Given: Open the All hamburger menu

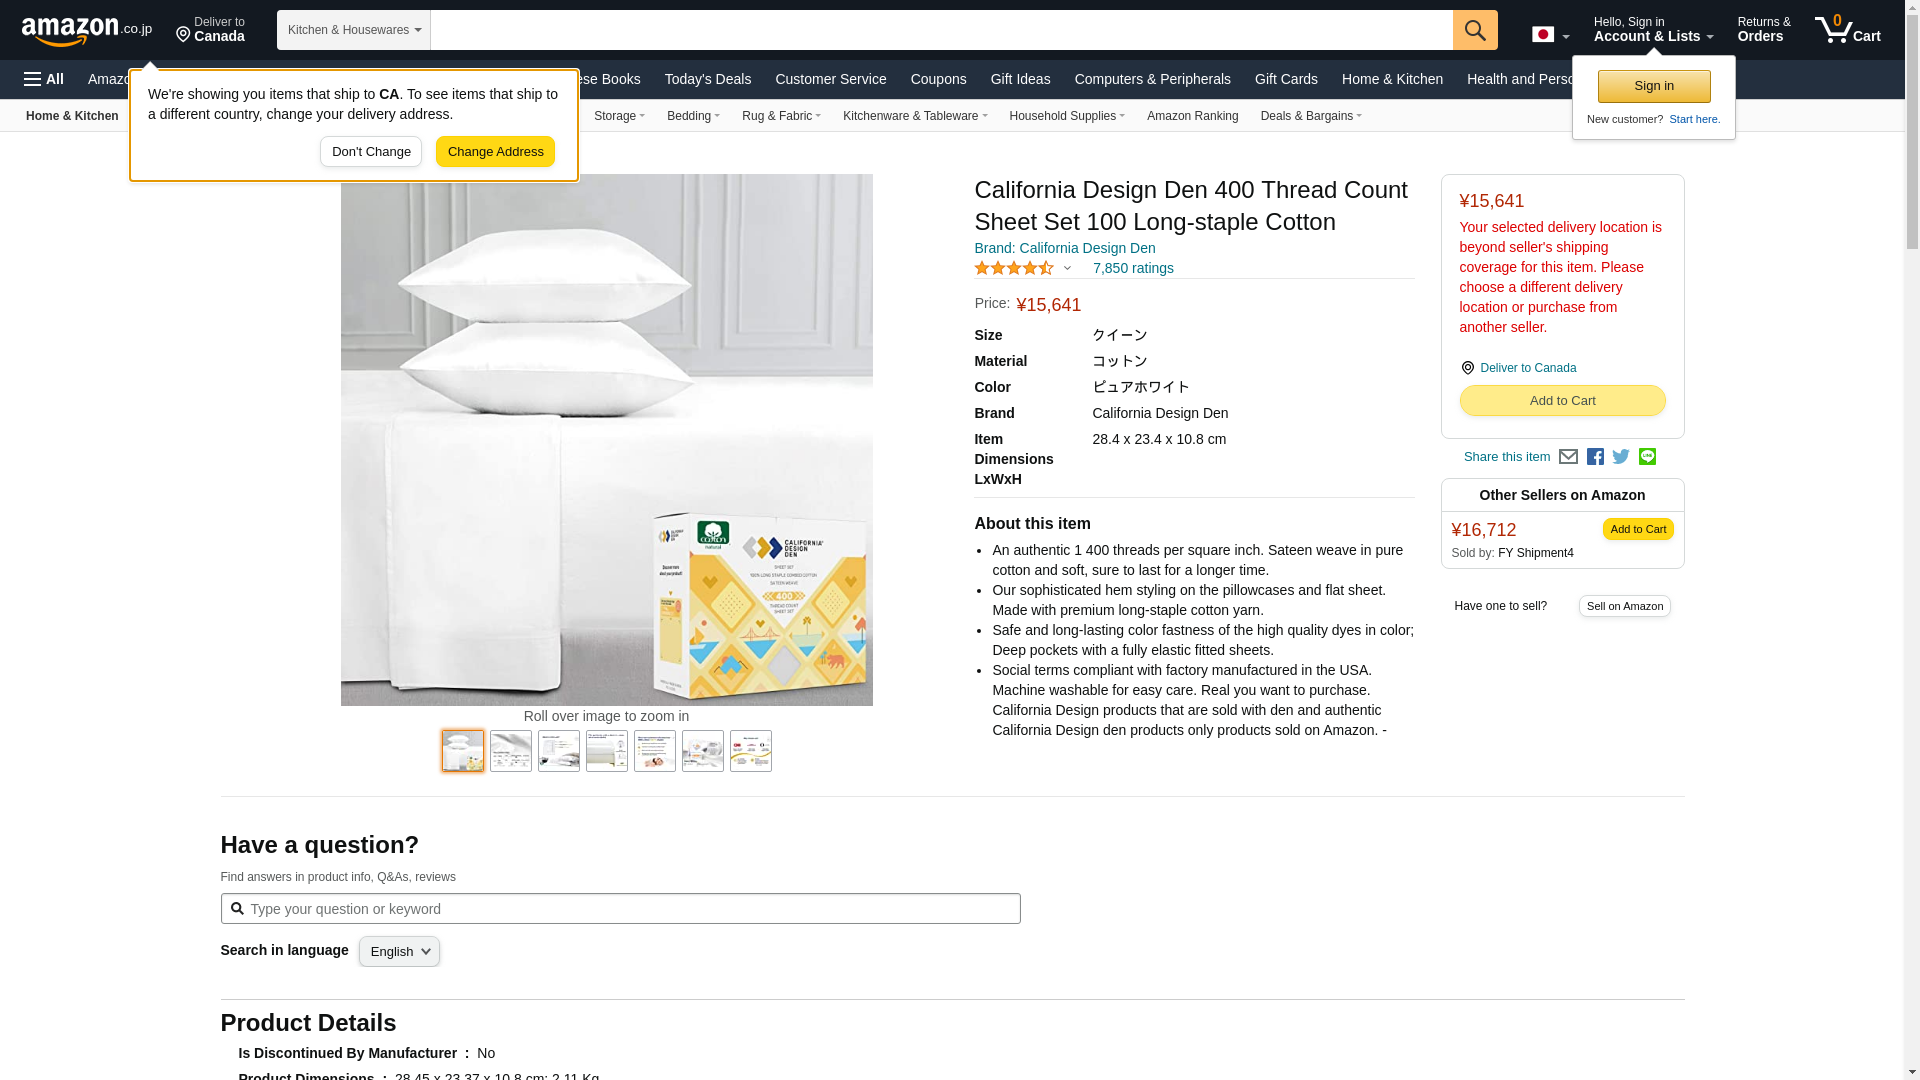Looking at the screenshot, I should pos(44,79).
